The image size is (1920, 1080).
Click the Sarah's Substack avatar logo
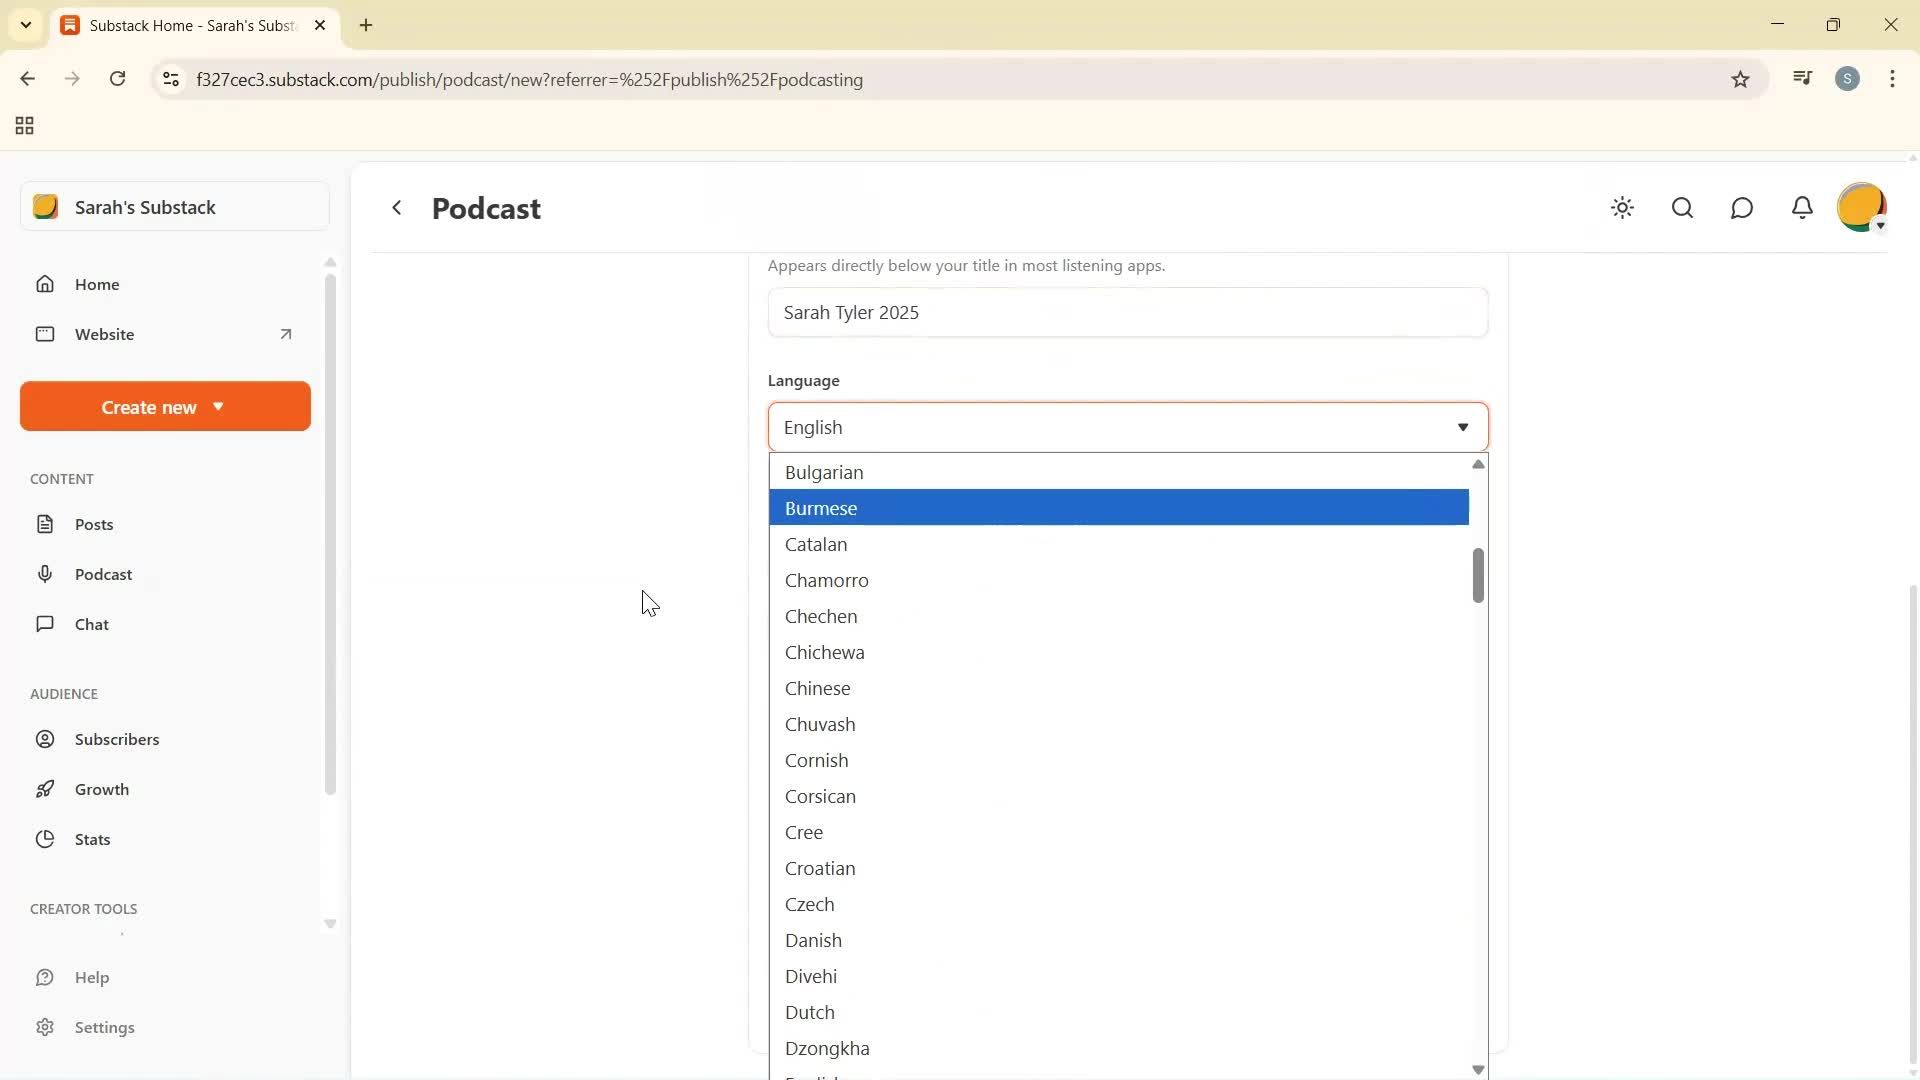point(45,207)
